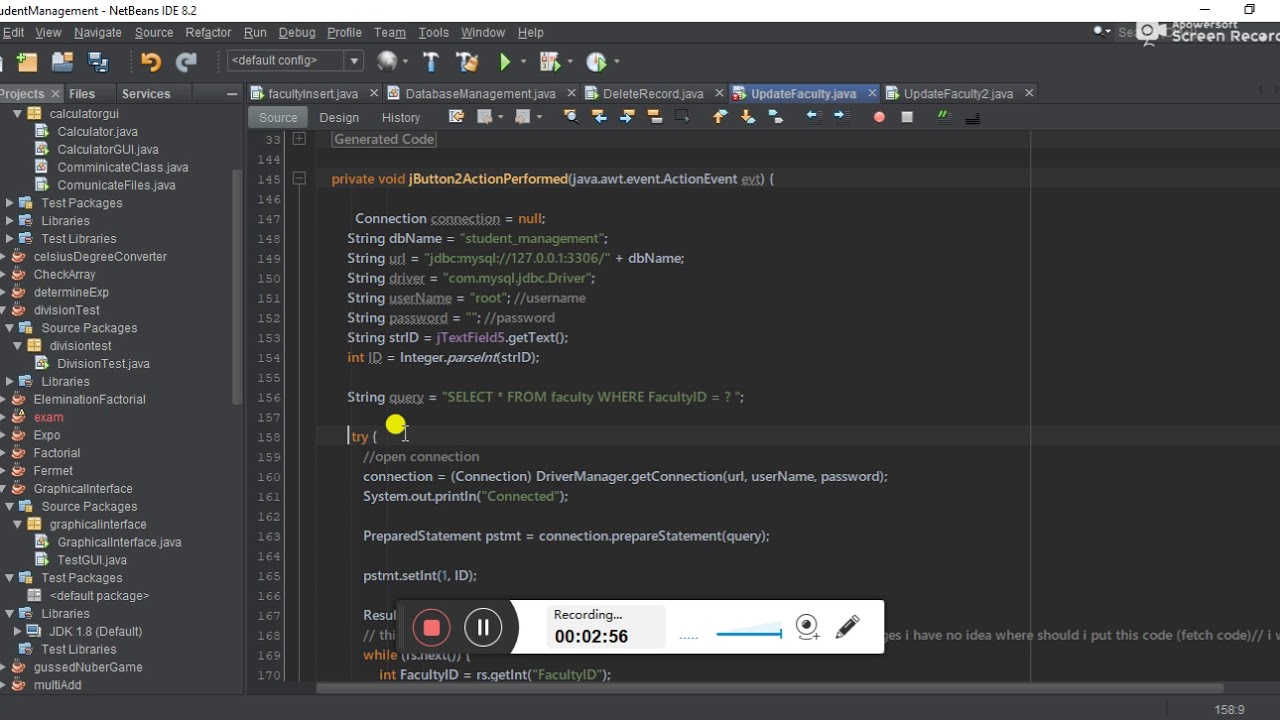Click Find Next Occurrence icon
This screenshot has width=1280, height=720.
627,117
